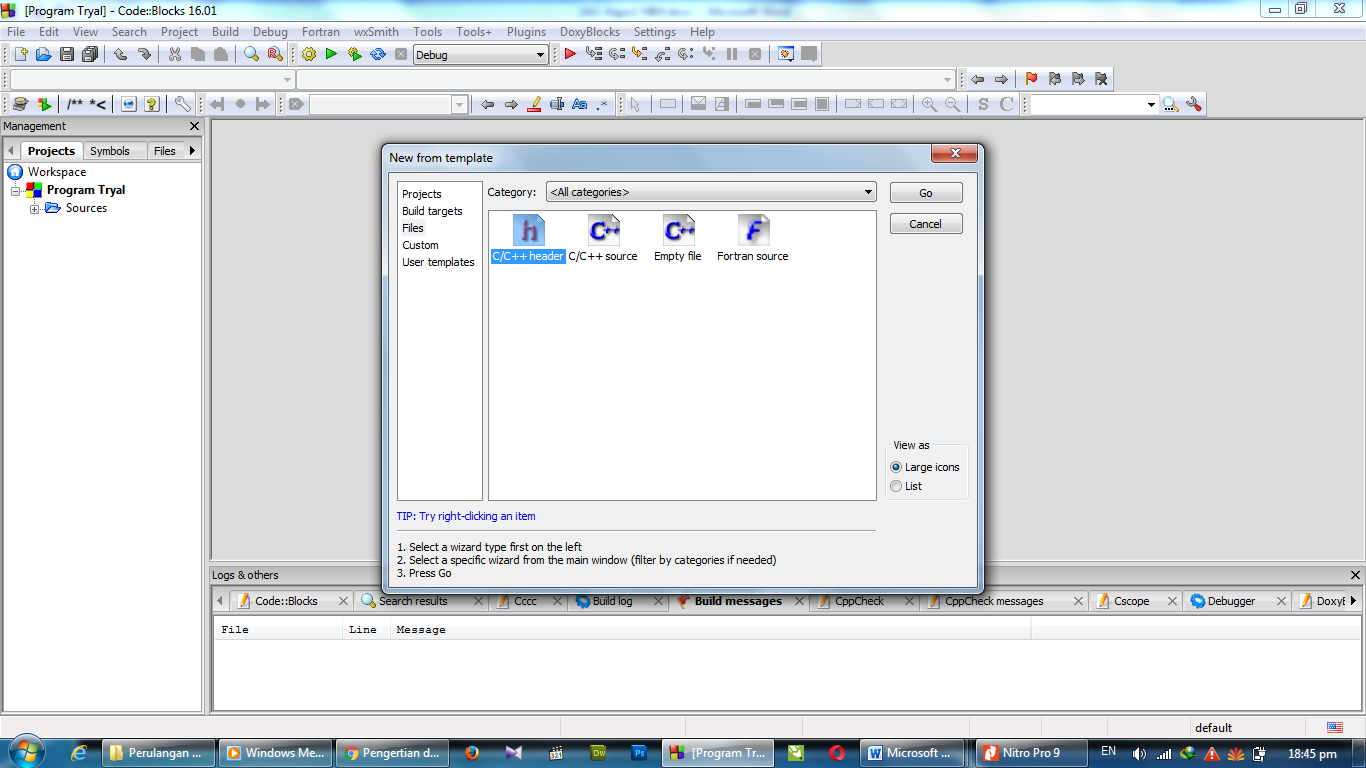Cancel the New from template dialog
Image resolution: width=1366 pixels, height=768 pixels.
coord(925,223)
